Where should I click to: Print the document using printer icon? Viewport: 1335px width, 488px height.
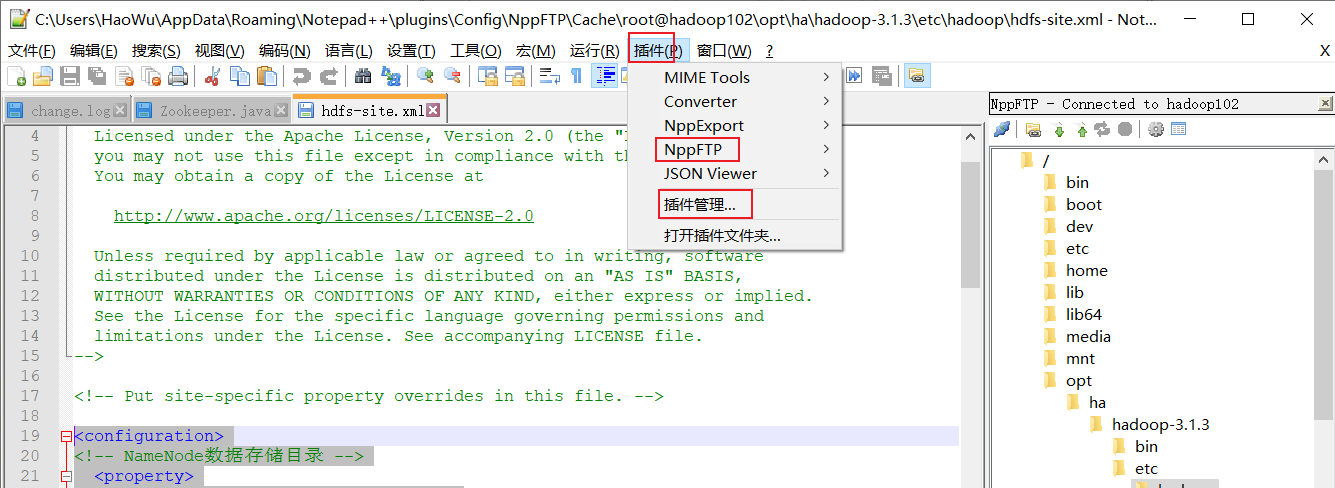click(178, 76)
